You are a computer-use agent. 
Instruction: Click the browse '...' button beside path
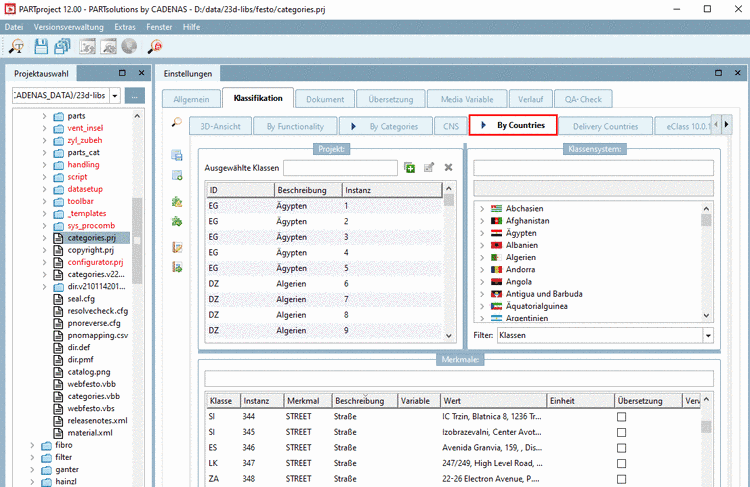(136, 96)
